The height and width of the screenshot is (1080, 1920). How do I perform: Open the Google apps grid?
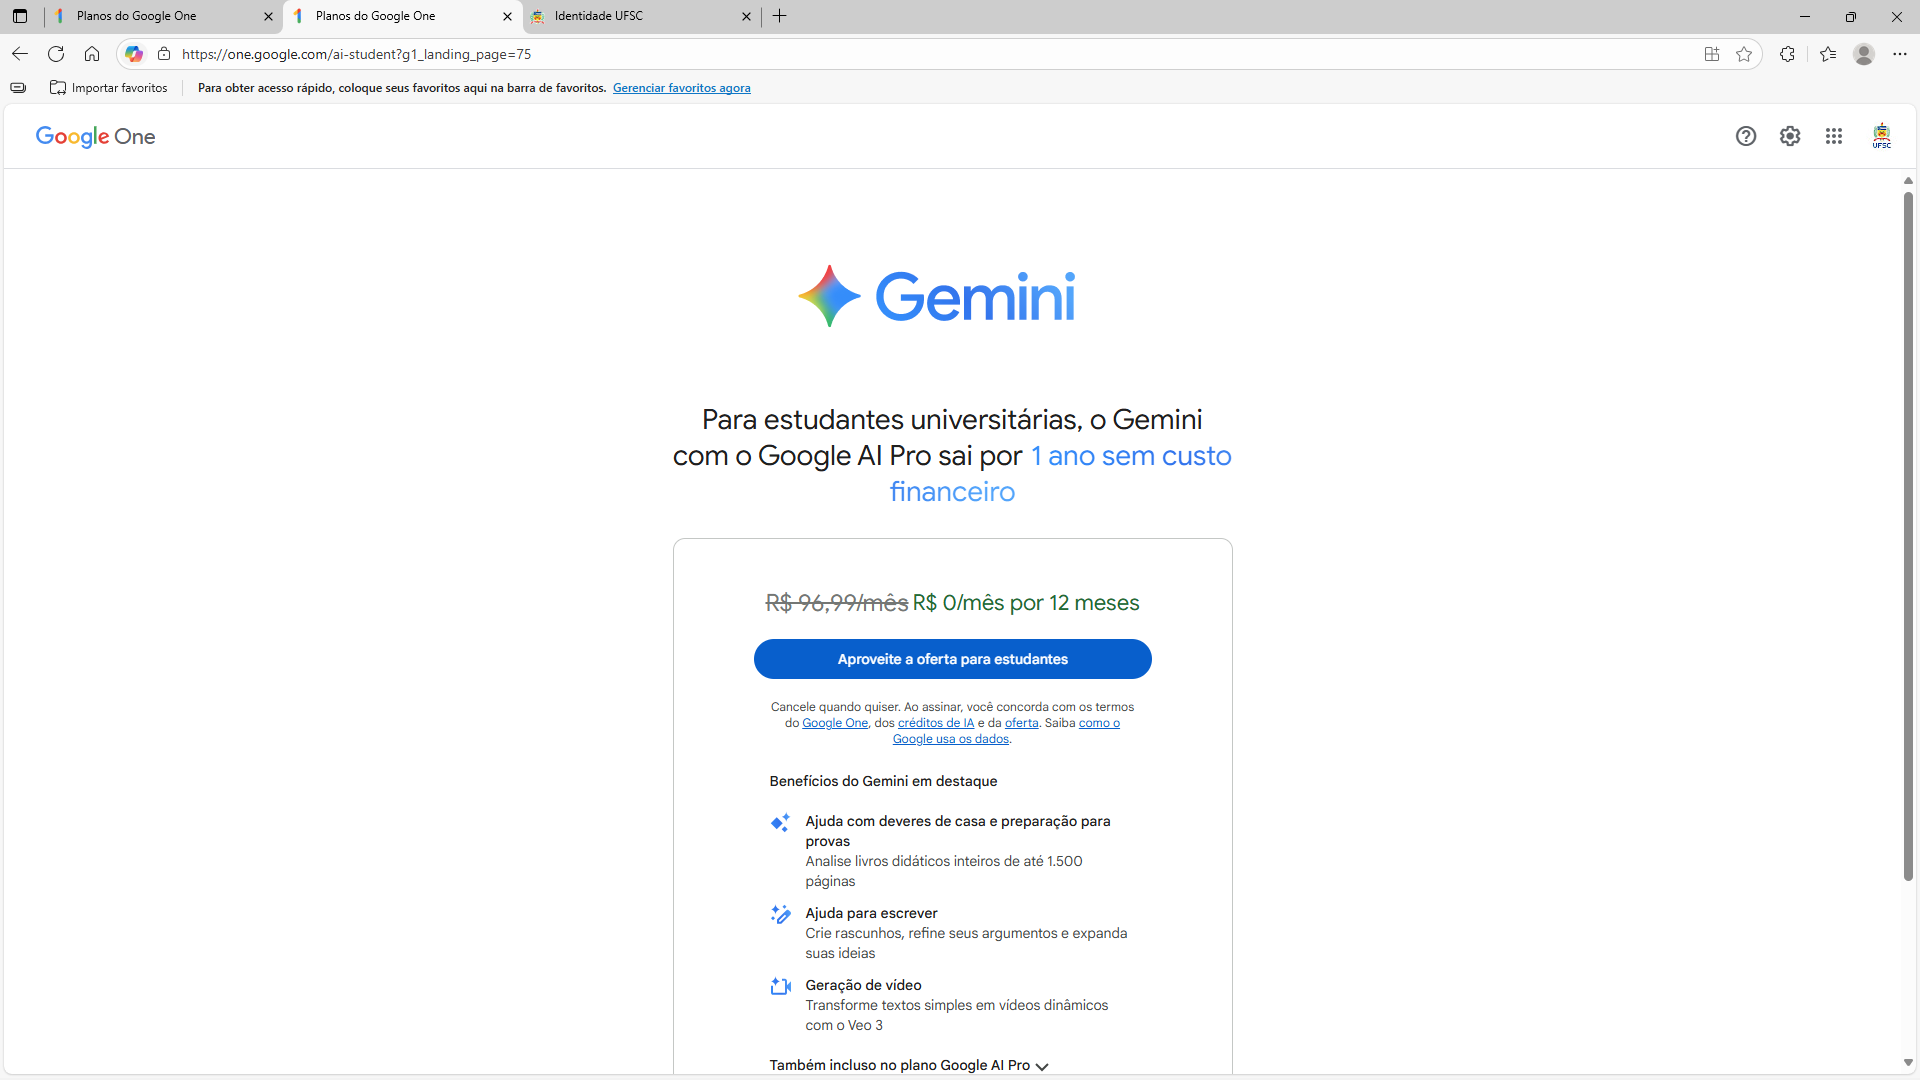pyautogui.click(x=1833, y=136)
